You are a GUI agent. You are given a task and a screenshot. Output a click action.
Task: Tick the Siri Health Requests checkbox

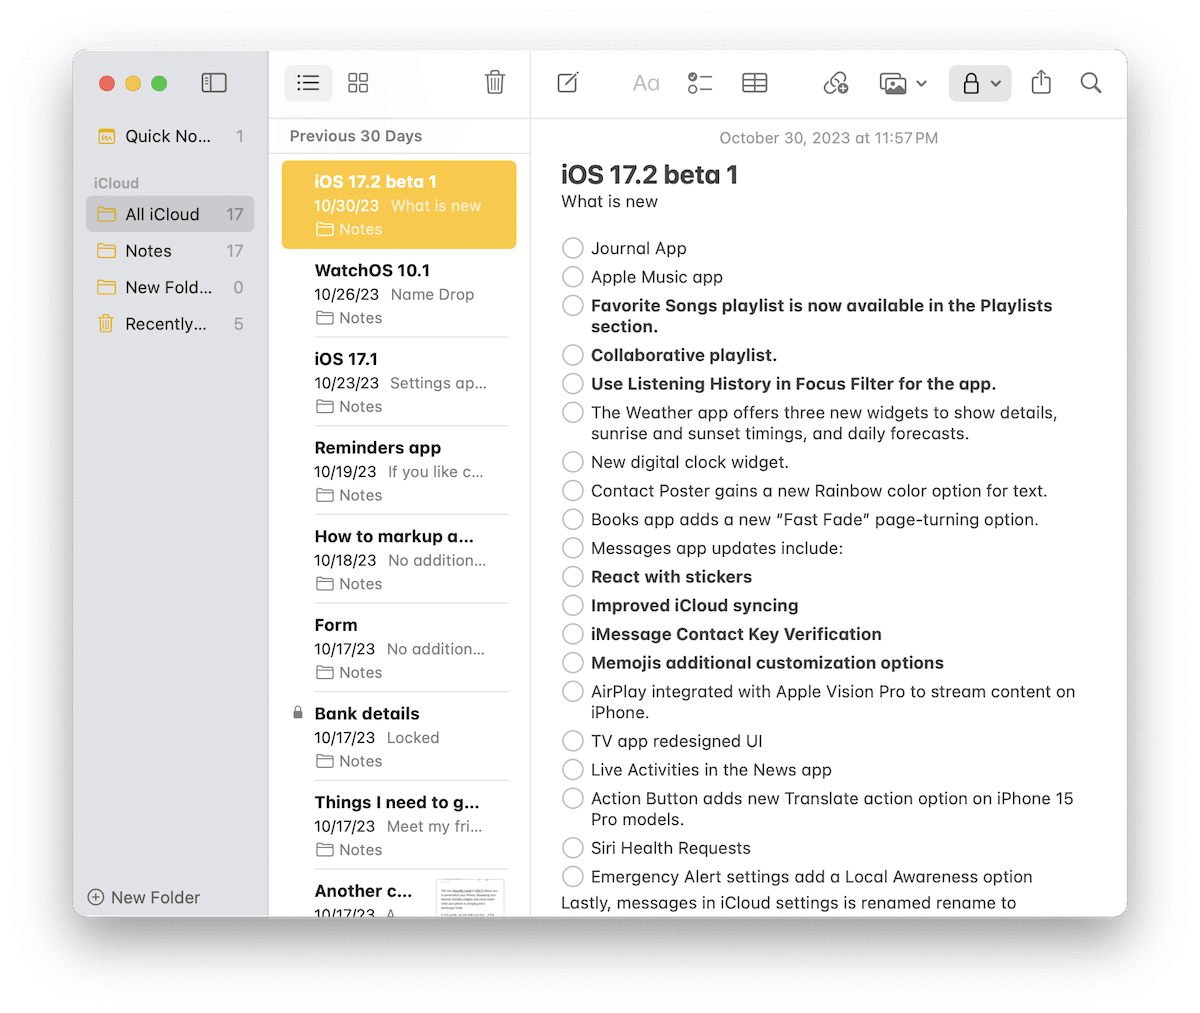coord(573,848)
